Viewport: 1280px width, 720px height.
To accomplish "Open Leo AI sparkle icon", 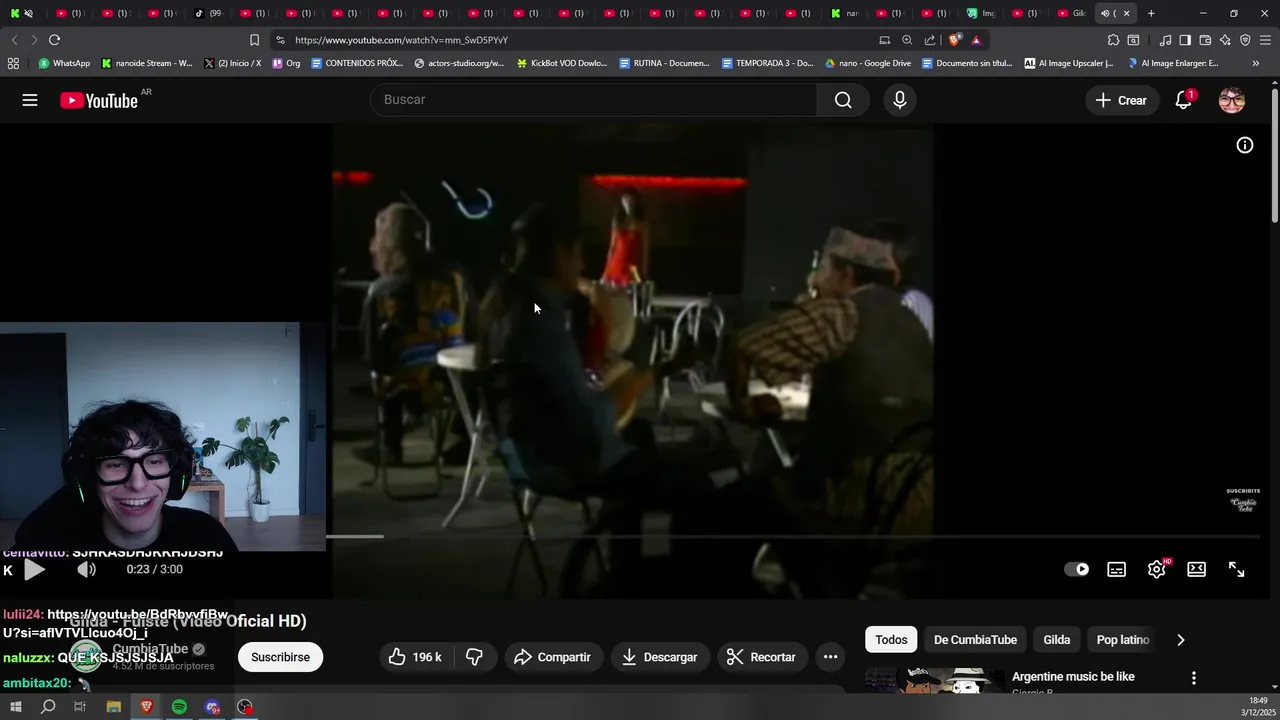I will point(1225,40).
